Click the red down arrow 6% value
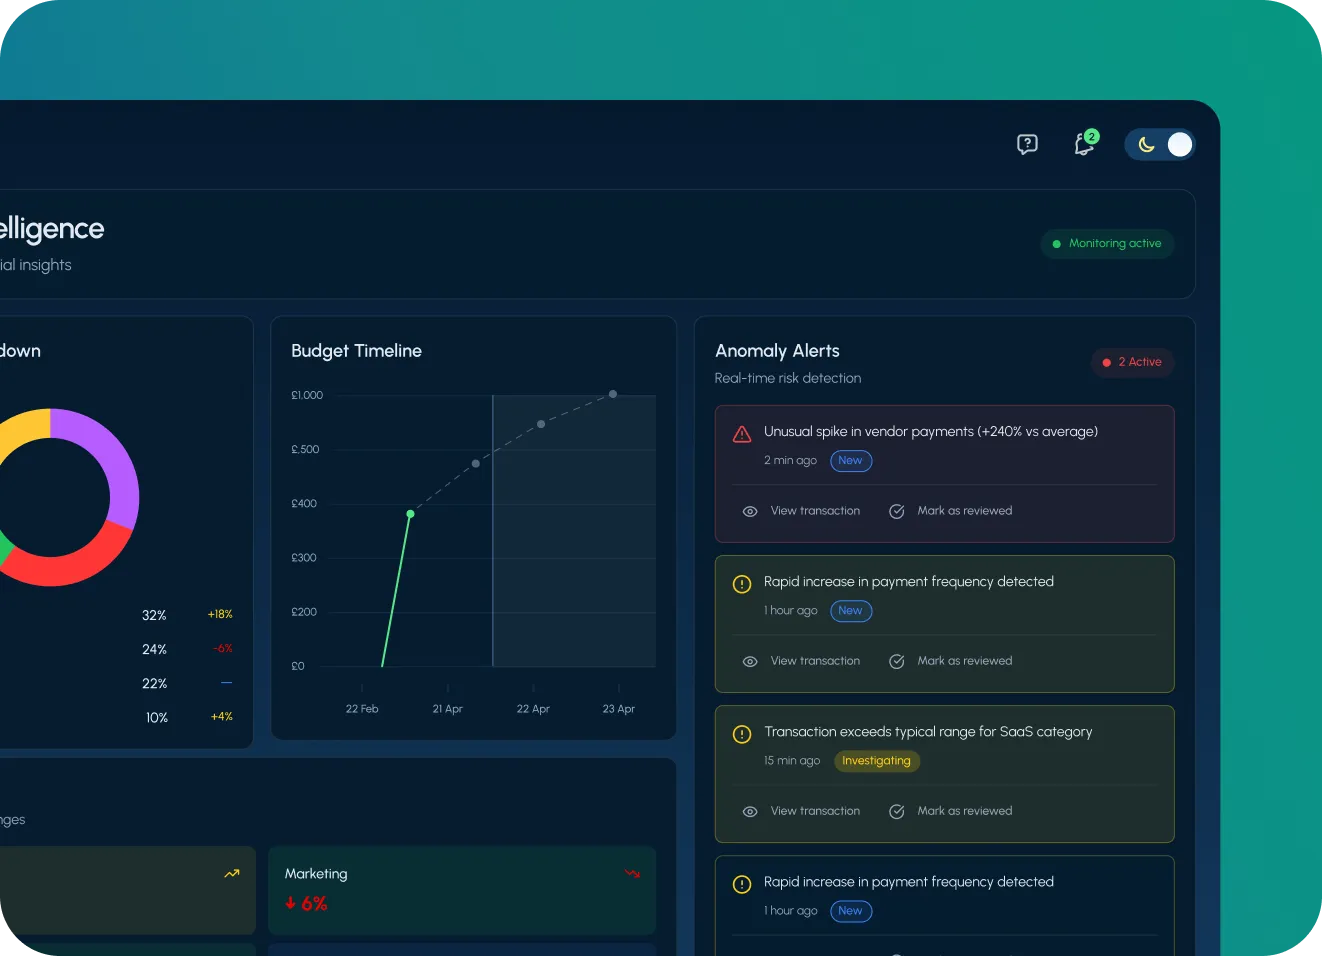This screenshot has width=1322, height=956. [x=306, y=903]
